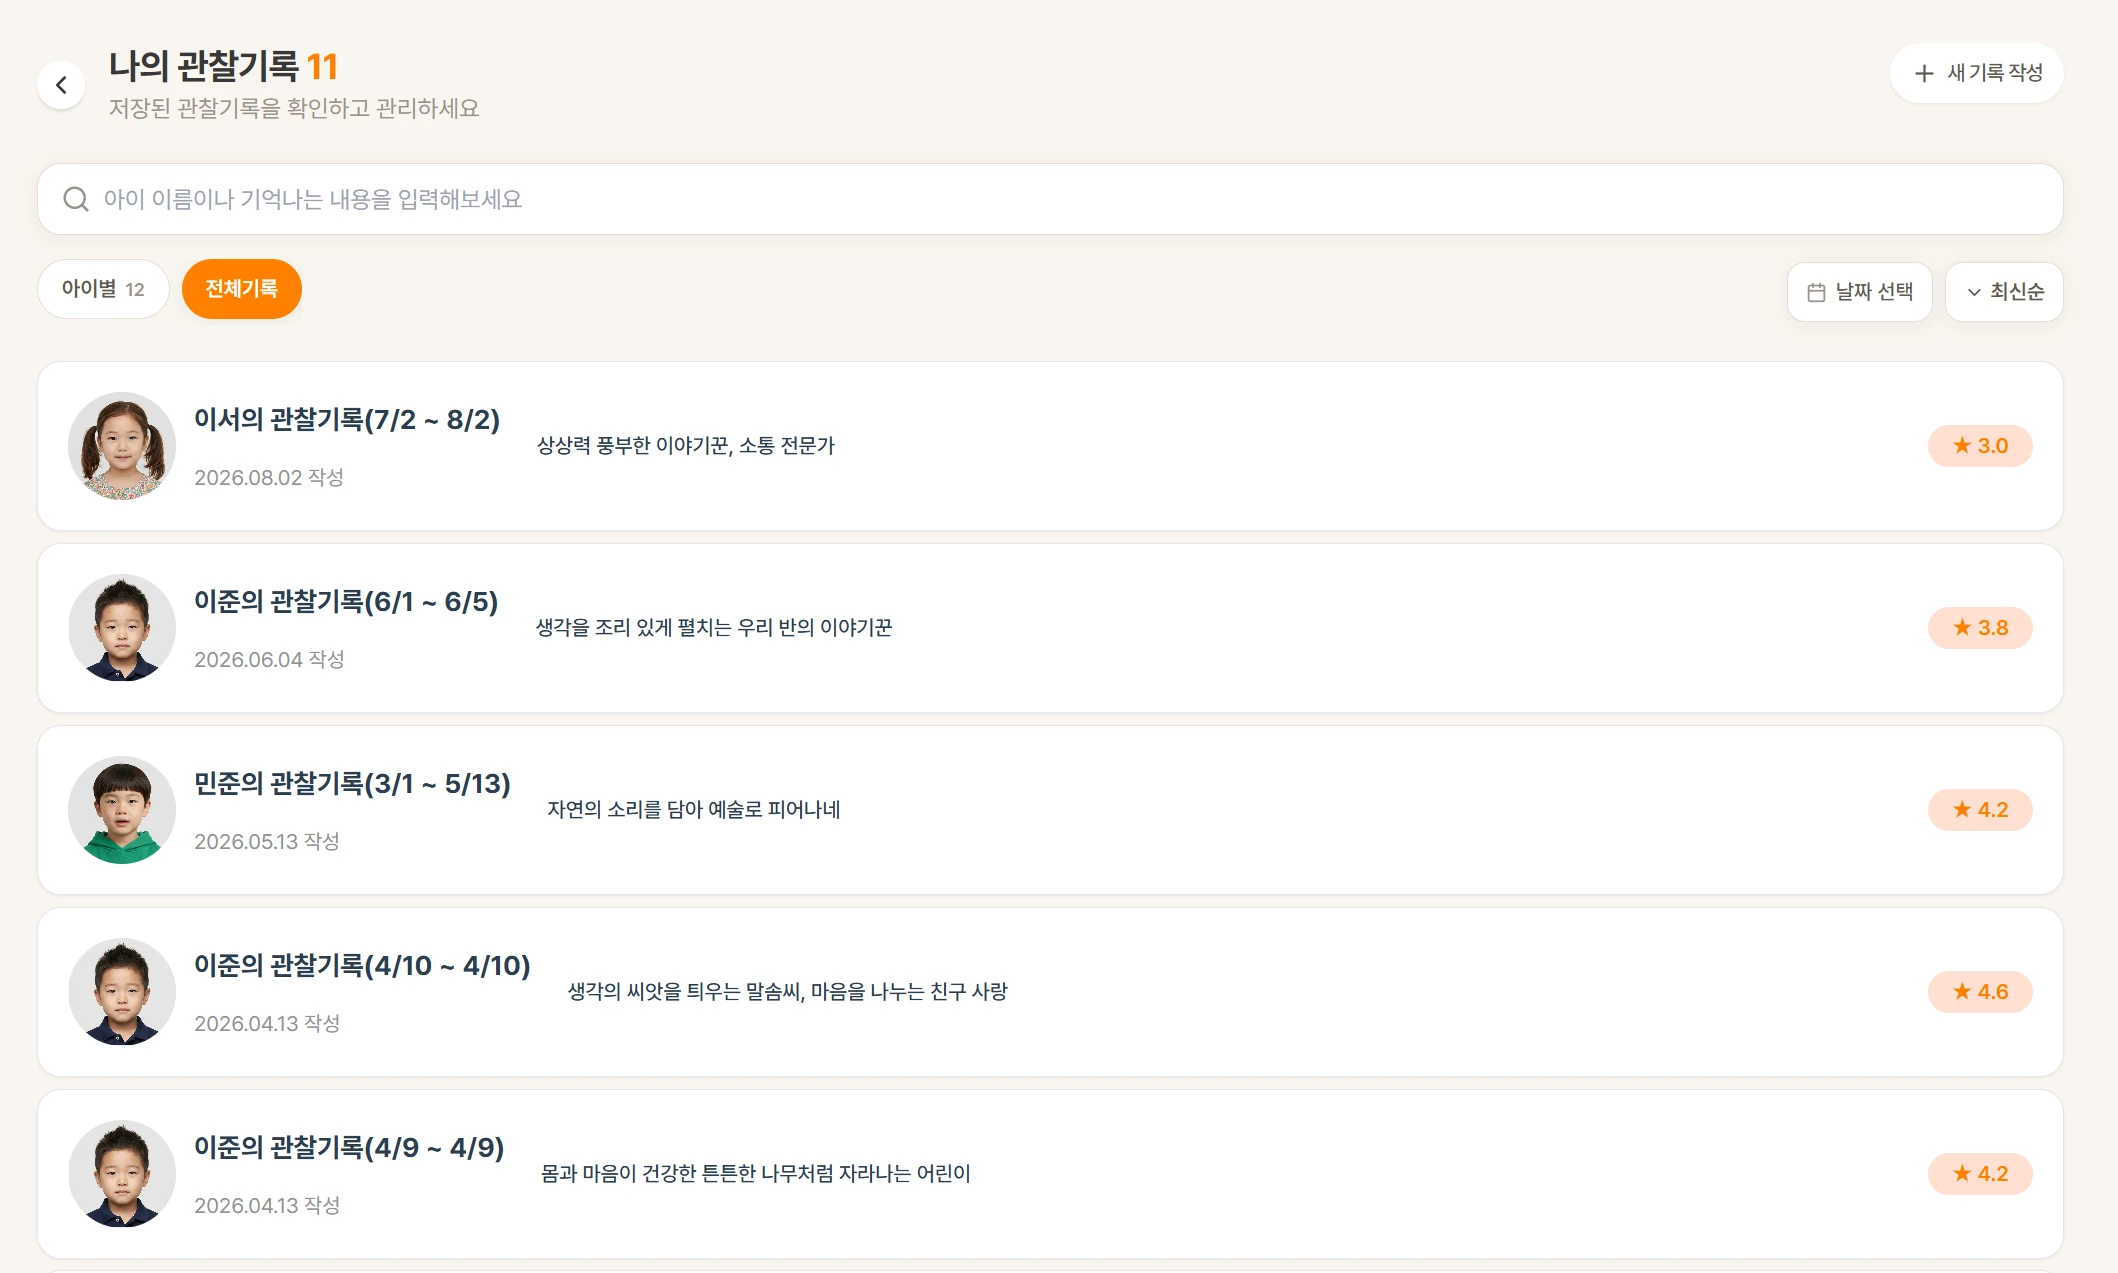
Task: Switch to the 아이별 tab
Action: click(103, 289)
